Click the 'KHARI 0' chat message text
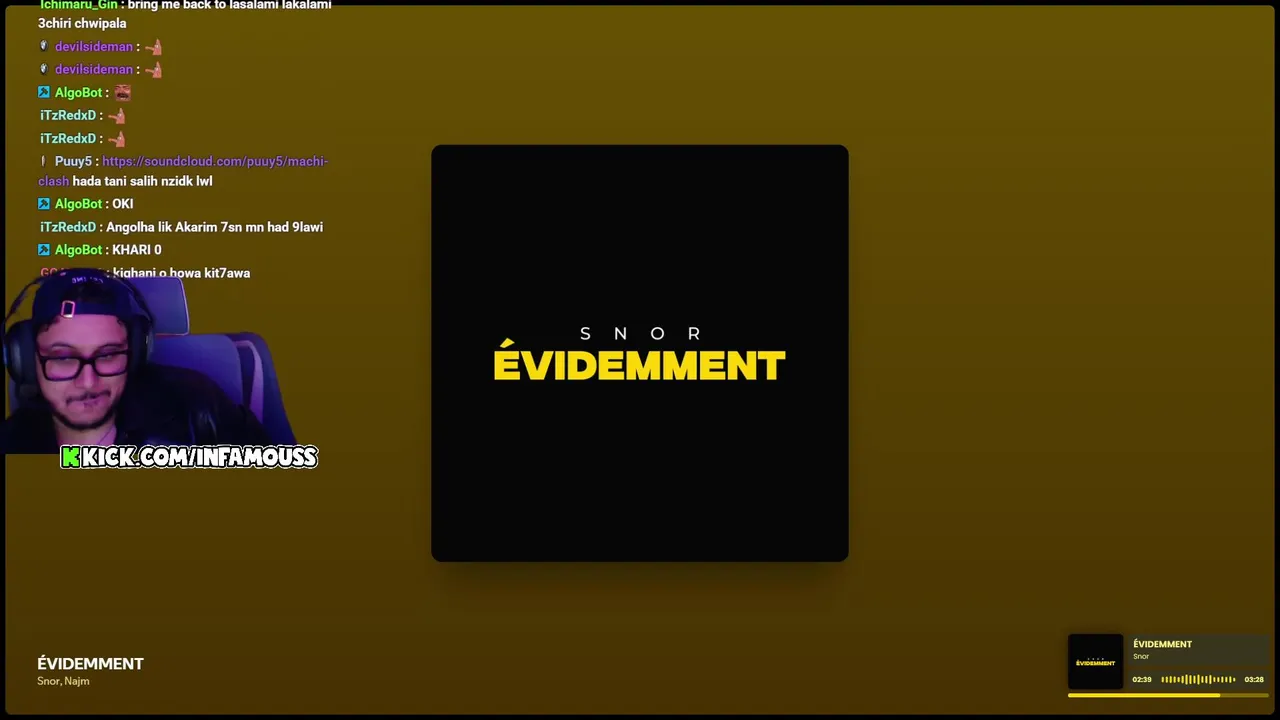This screenshot has width=1280, height=720. click(137, 250)
